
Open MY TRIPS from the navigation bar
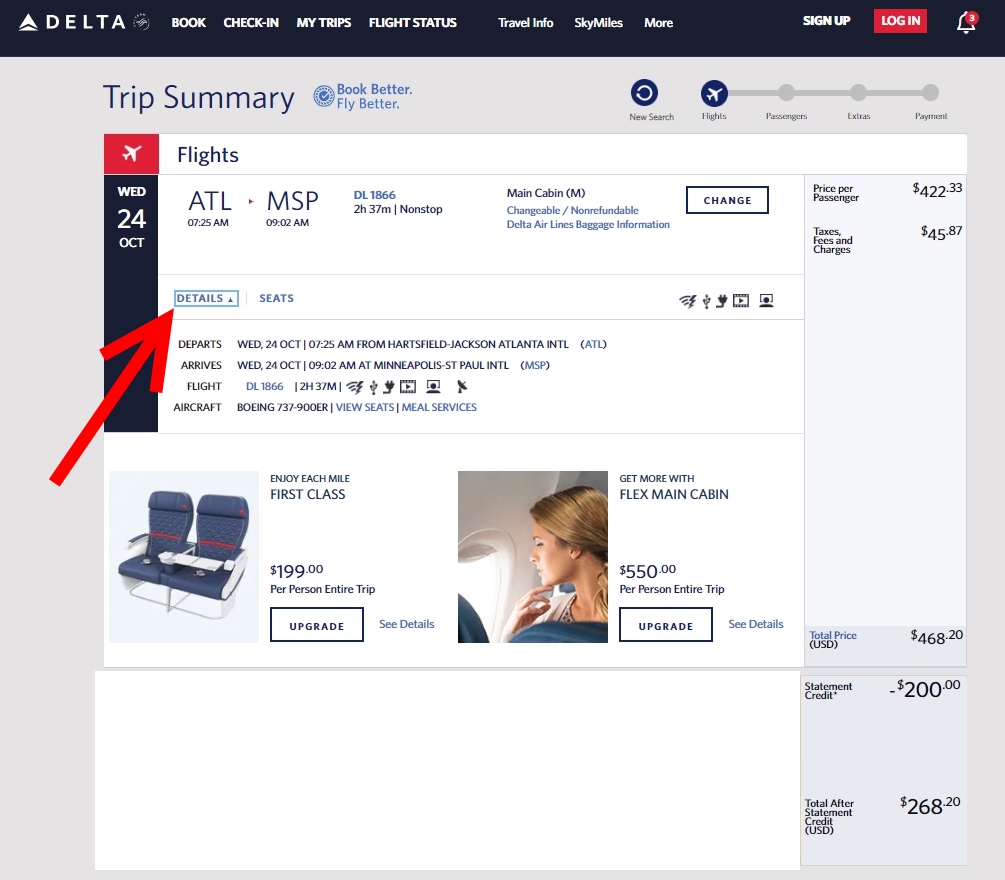(323, 22)
